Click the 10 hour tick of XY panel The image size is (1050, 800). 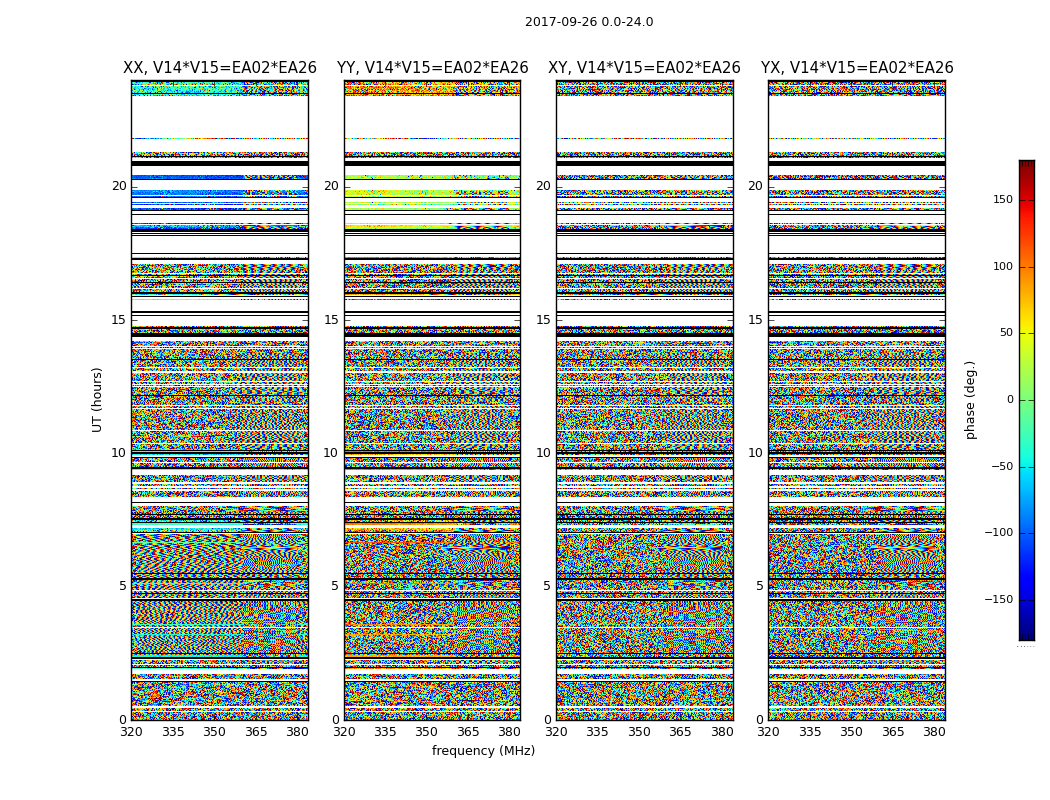tap(543, 453)
